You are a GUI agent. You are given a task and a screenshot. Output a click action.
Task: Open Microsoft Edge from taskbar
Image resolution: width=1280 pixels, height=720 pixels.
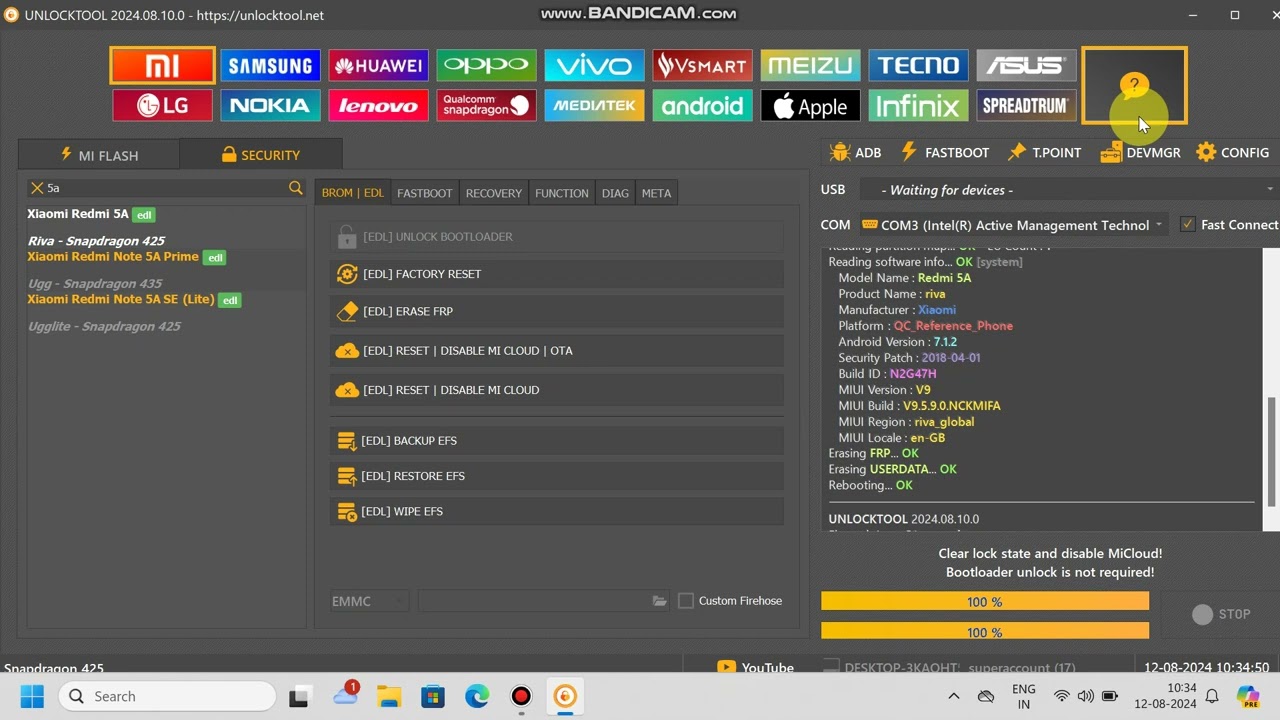point(477,696)
